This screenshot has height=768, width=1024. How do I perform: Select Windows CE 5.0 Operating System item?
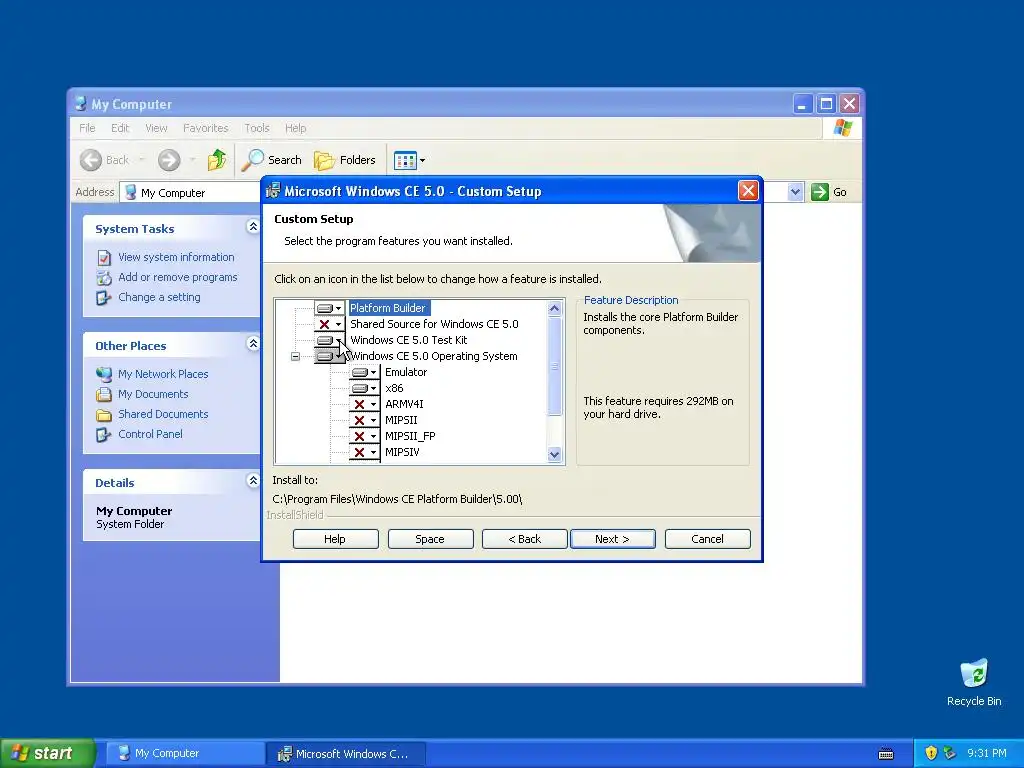coord(434,357)
